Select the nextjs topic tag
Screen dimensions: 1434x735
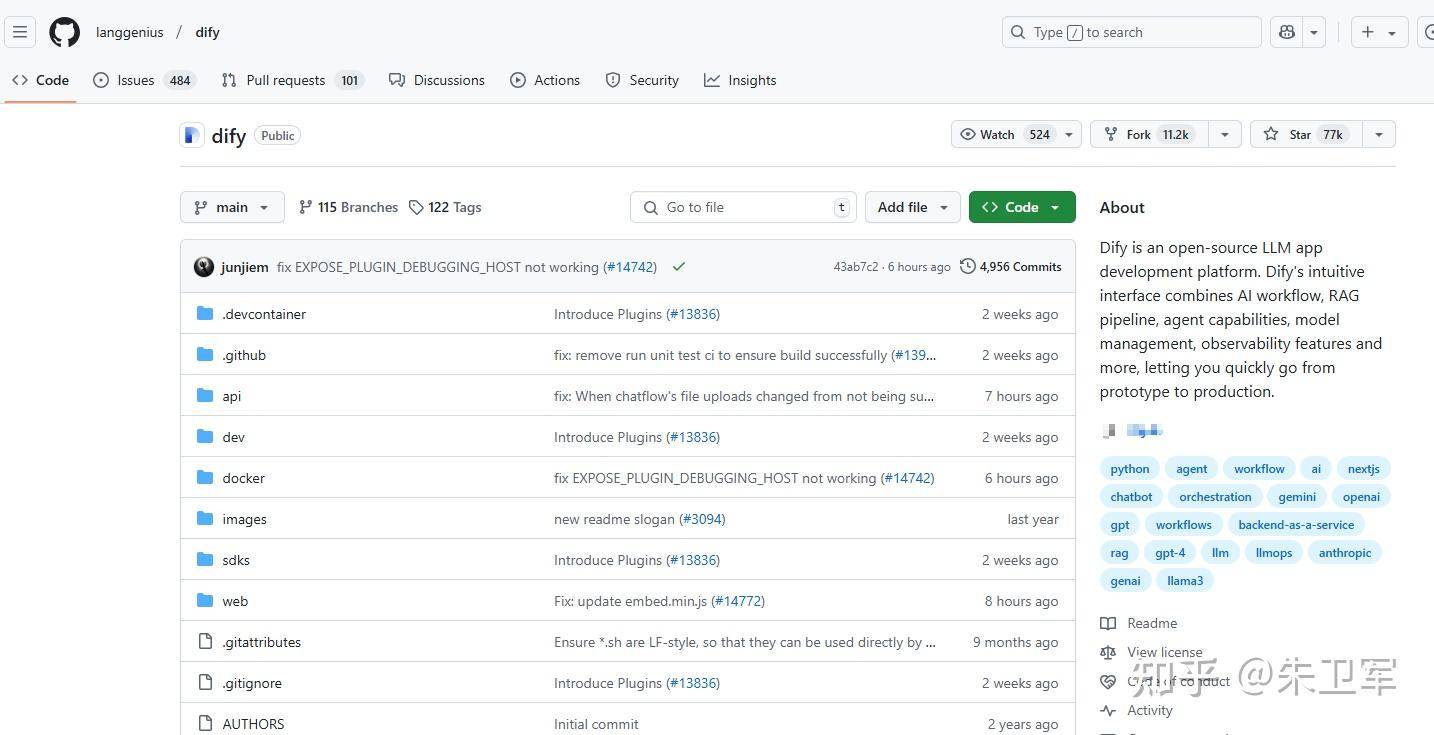1363,469
